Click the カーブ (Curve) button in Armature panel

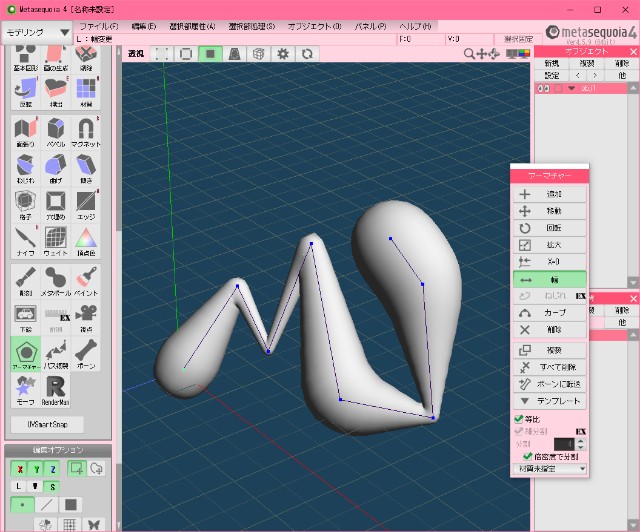(x=549, y=313)
